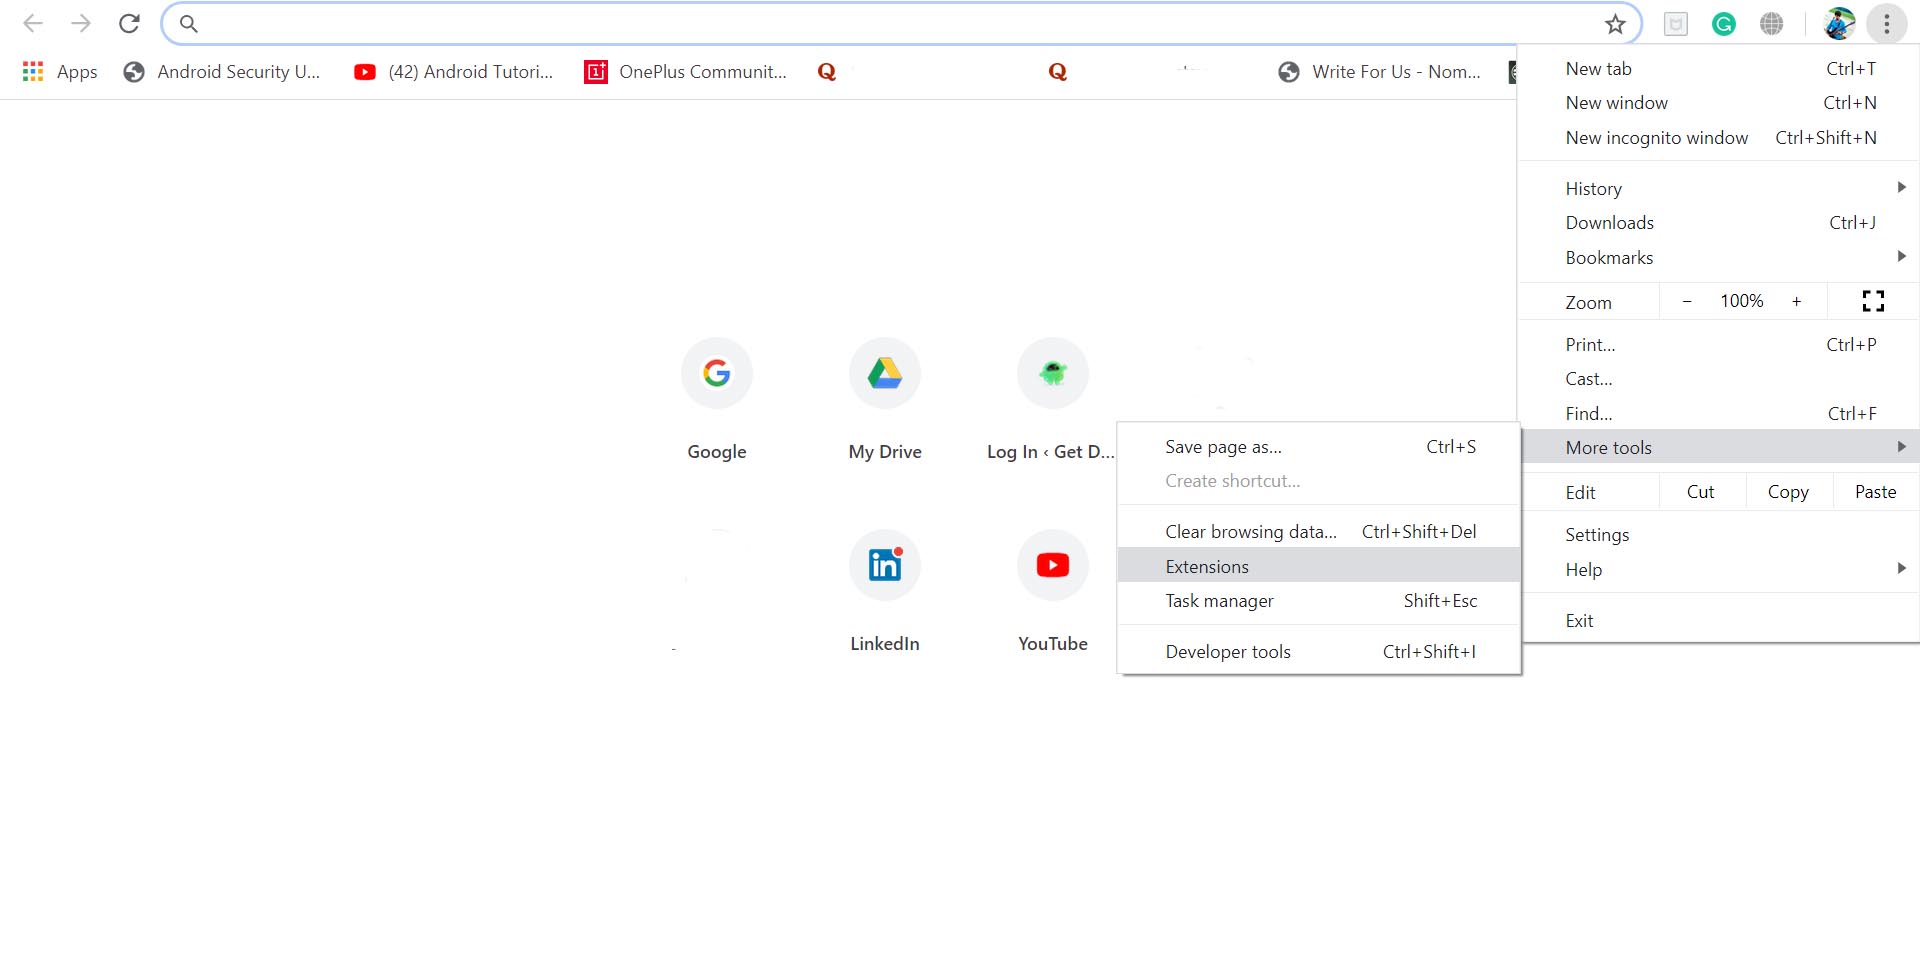Reload the current page
The height and width of the screenshot is (963, 1920).
pyautogui.click(x=129, y=23)
